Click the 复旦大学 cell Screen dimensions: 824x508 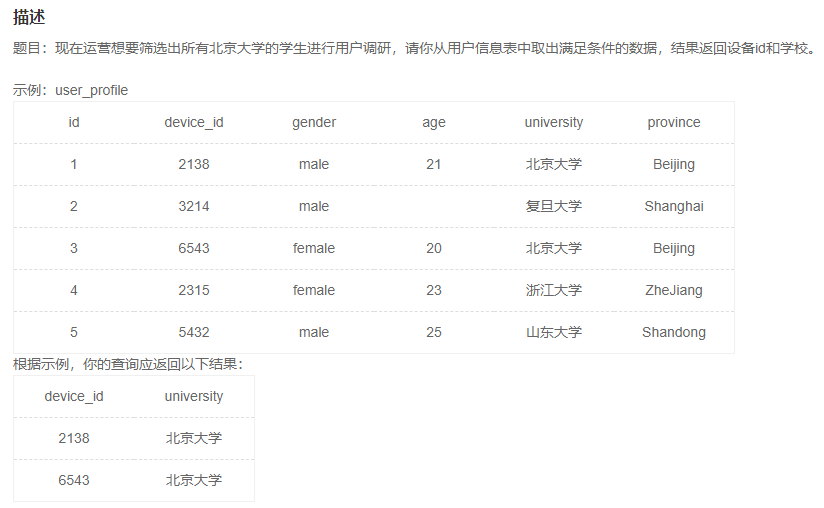click(x=554, y=206)
